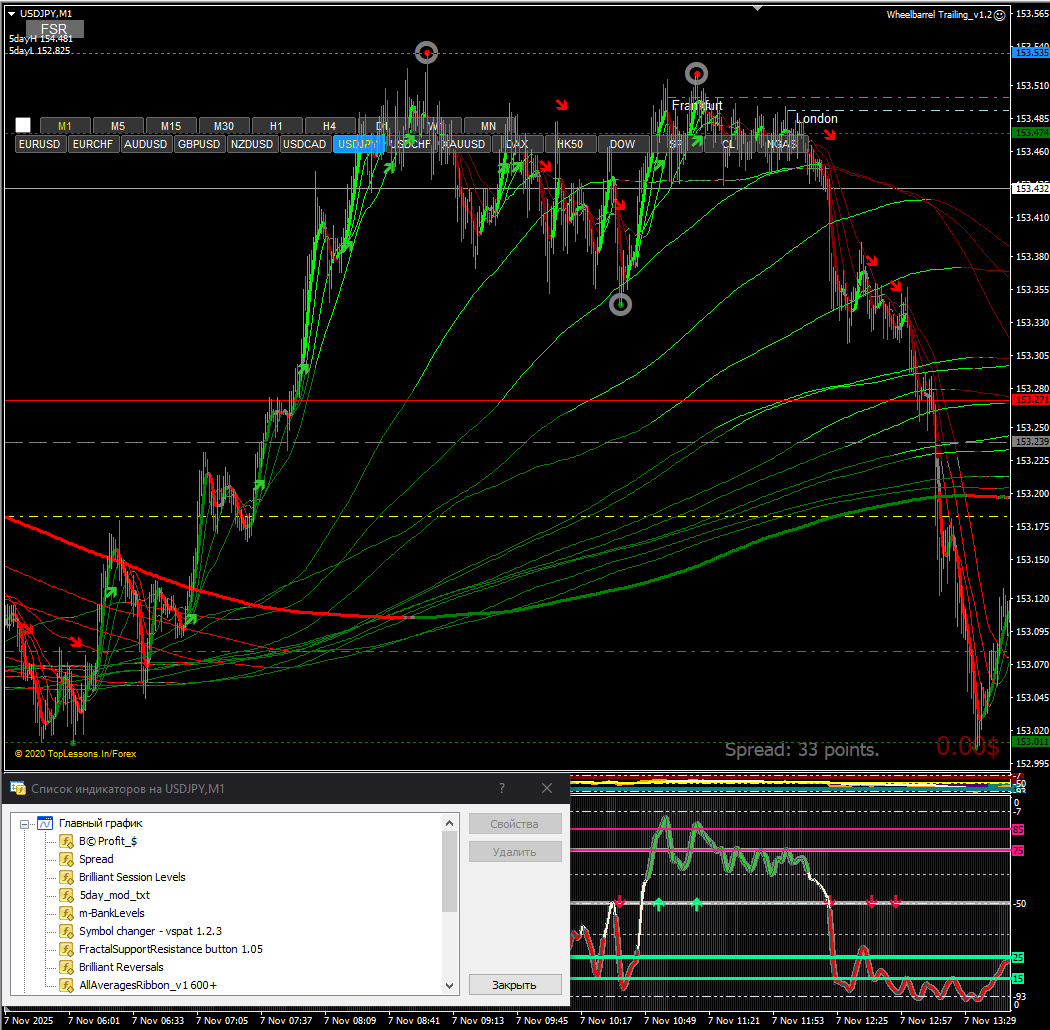Viewport: 1050px width, 1030px height.
Task: Change symbol to XAUUSD
Action: [463, 144]
